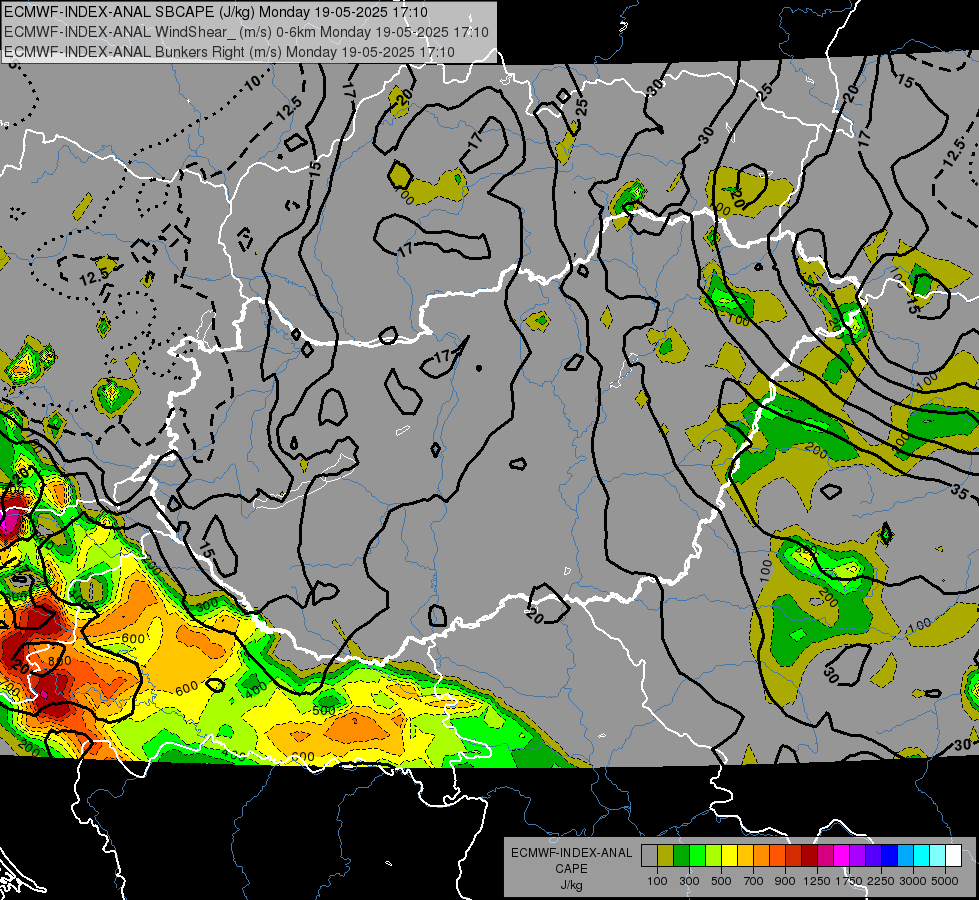Image resolution: width=979 pixels, height=900 pixels.
Task: Click the 1750 tick label in legend
Action: point(849,881)
